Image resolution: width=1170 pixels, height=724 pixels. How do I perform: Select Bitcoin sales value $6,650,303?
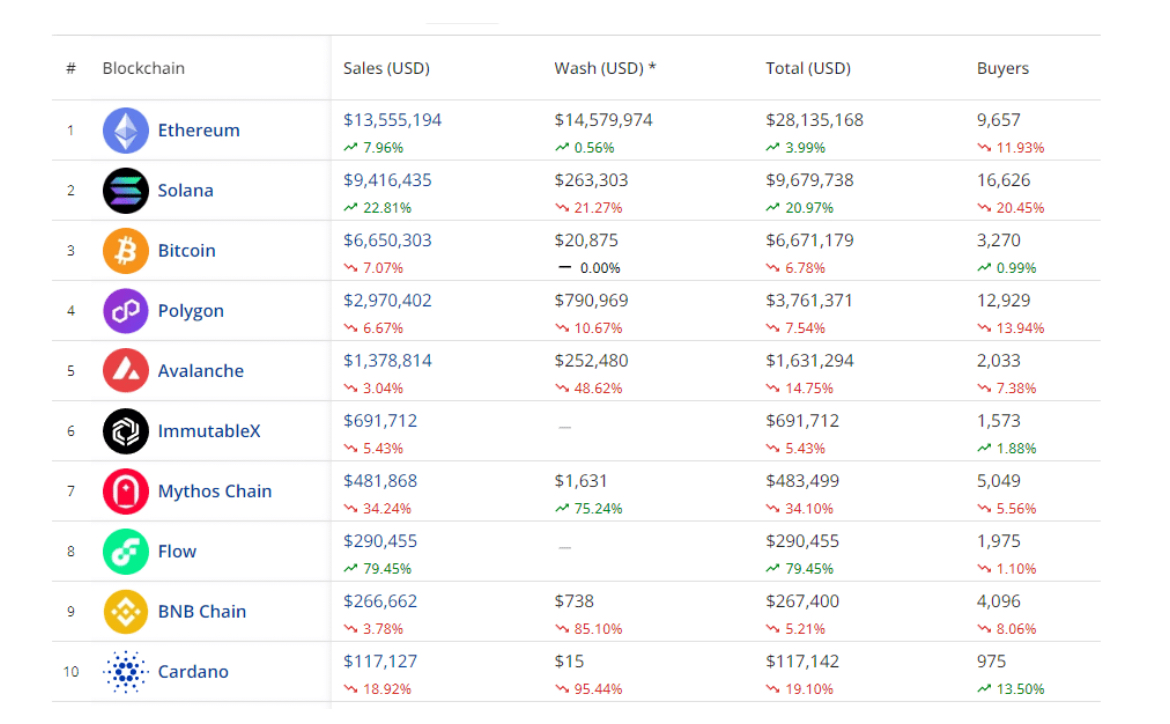pyautogui.click(x=387, y=240)
